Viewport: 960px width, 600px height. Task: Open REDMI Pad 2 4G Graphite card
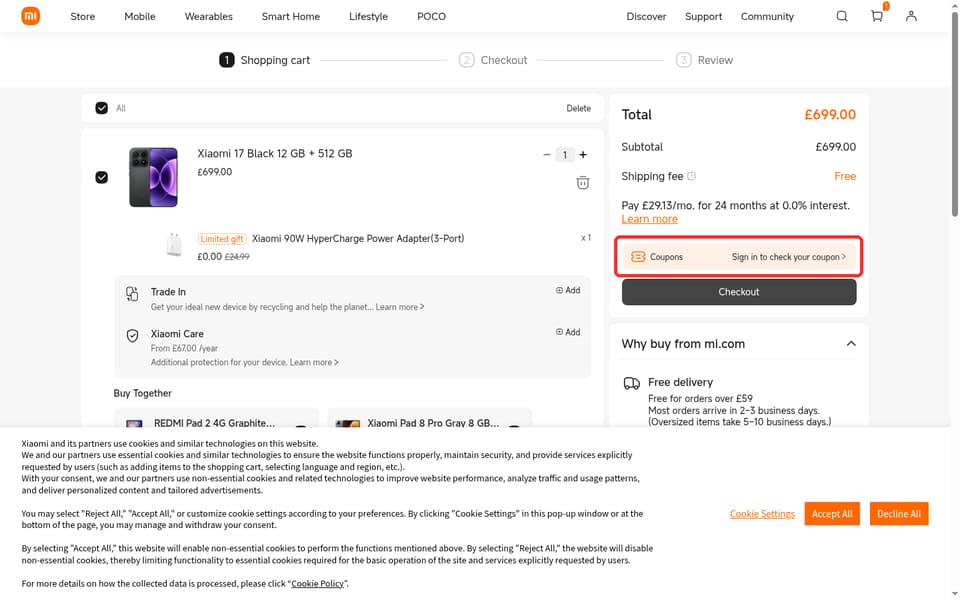coord(216,419)
